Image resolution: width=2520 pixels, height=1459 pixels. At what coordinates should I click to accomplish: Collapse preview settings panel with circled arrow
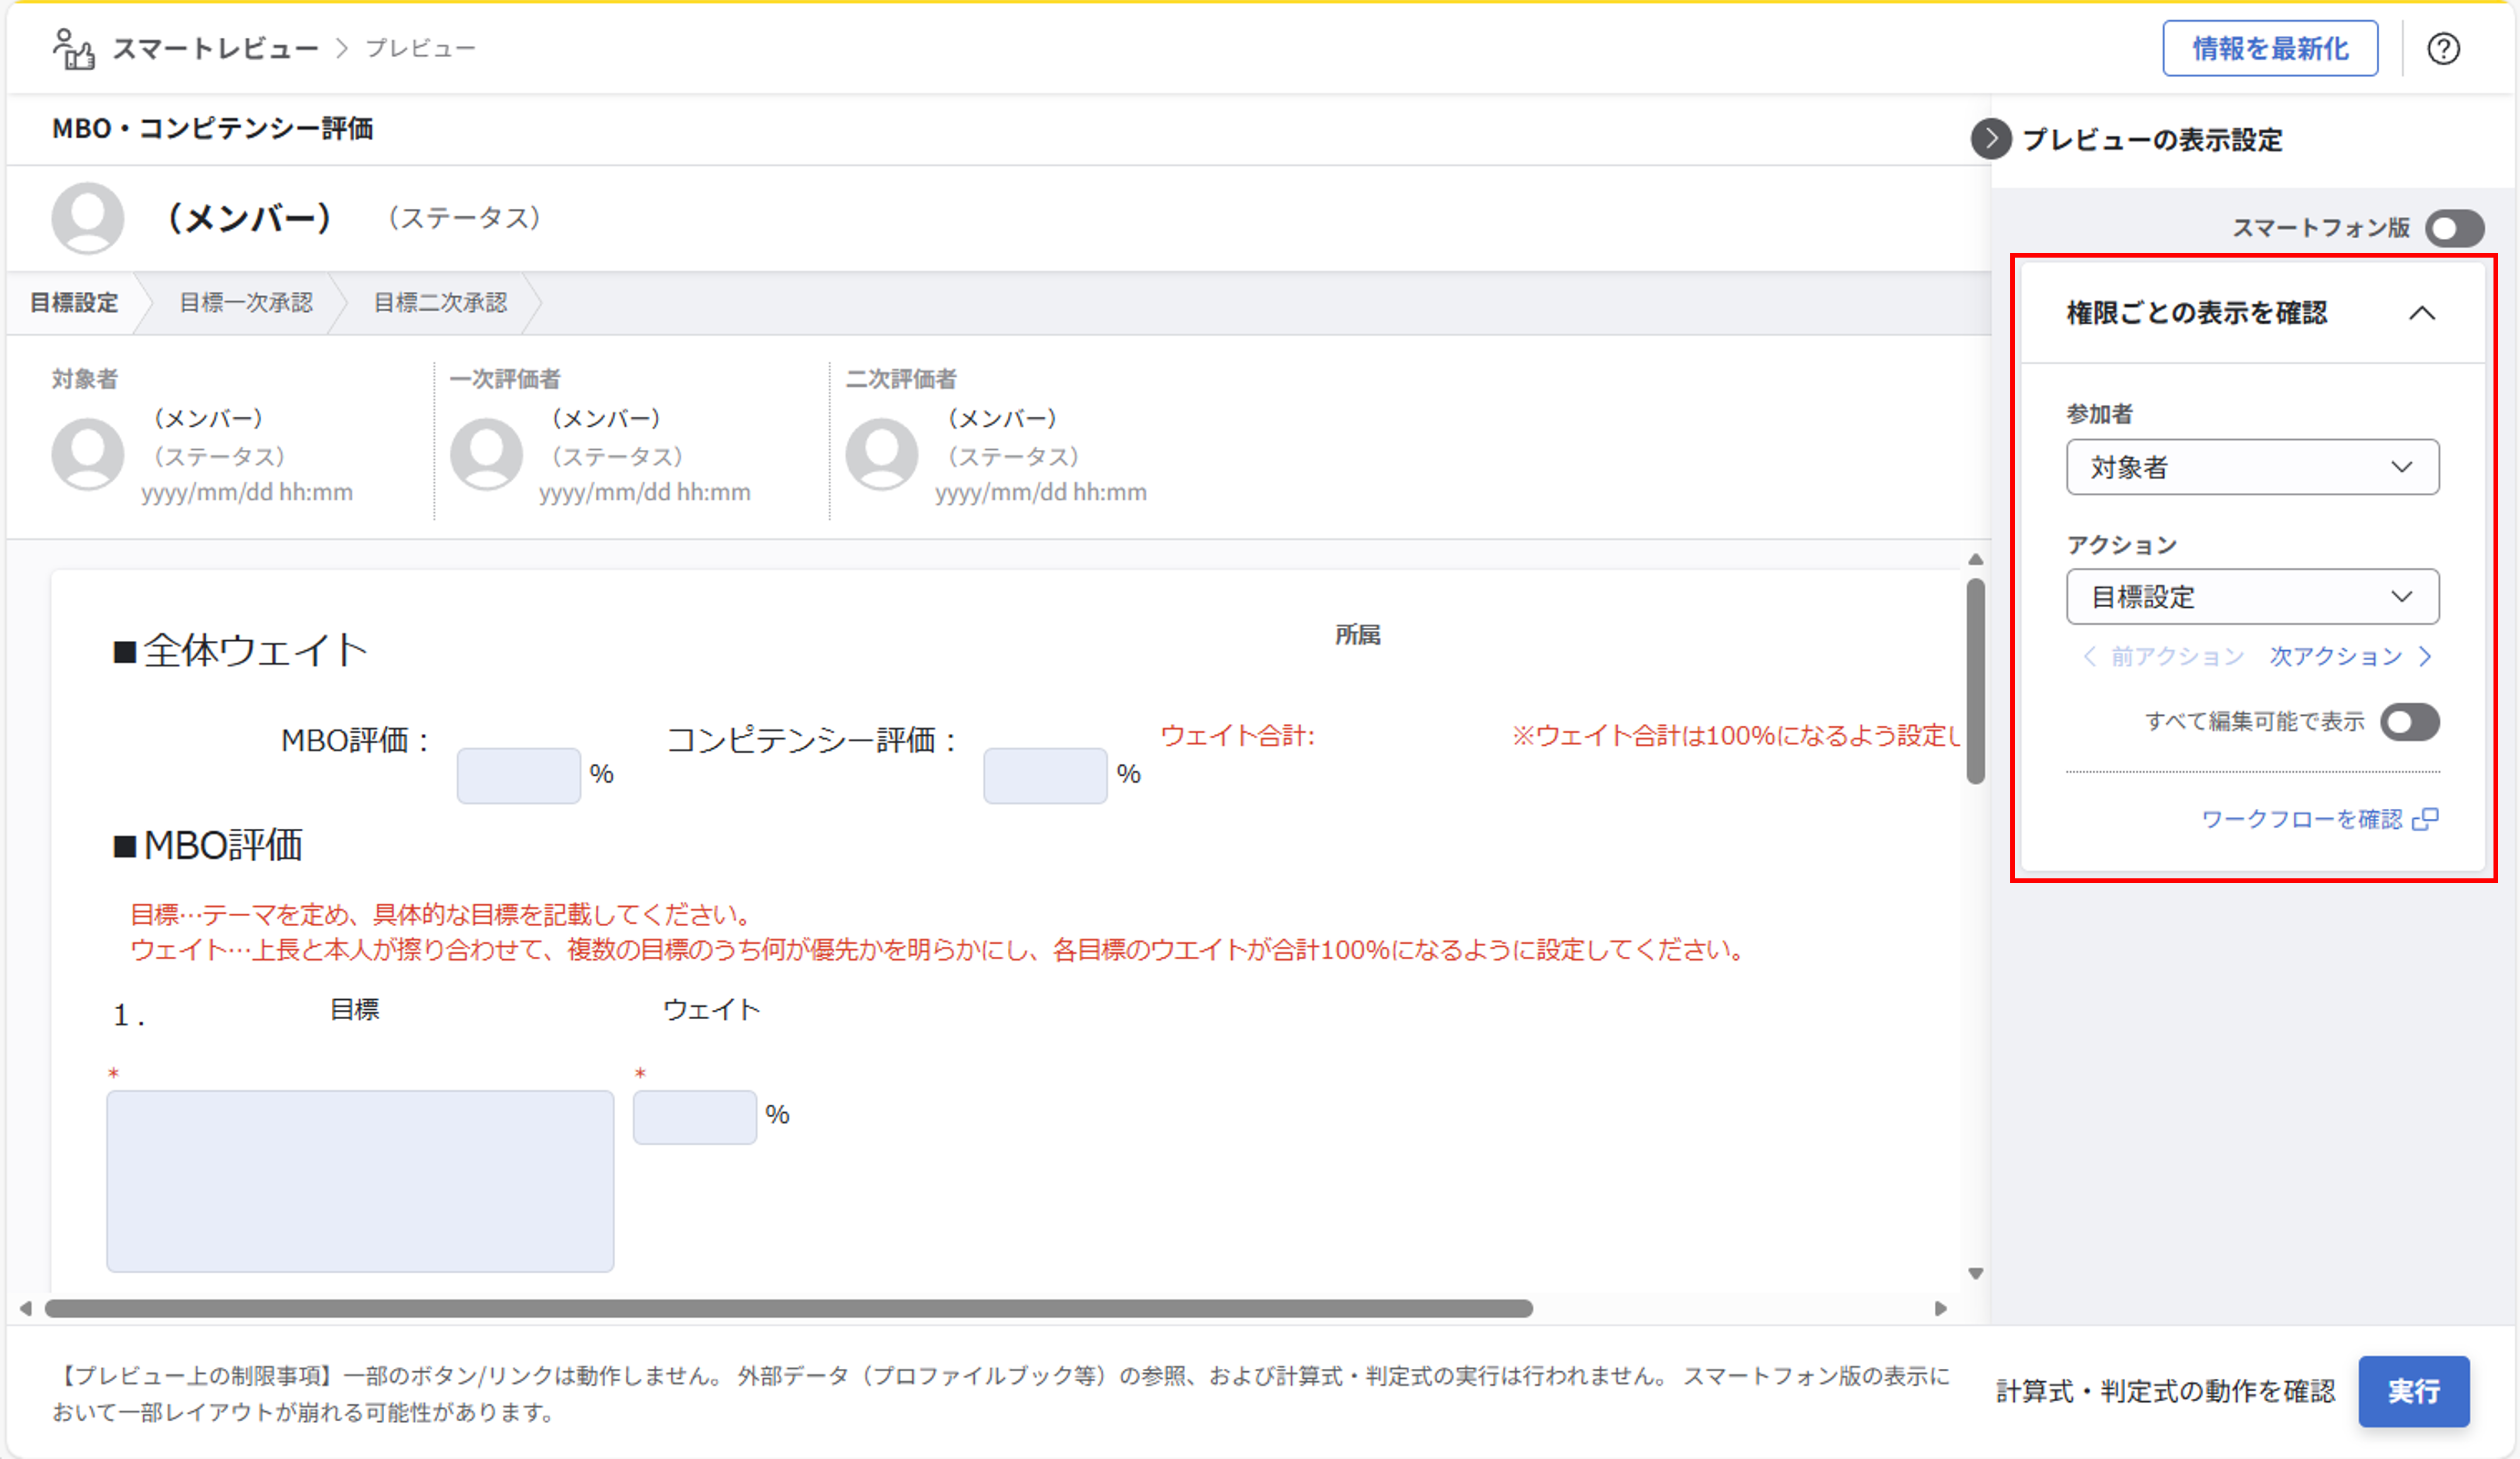click(x=1990, y=139)
